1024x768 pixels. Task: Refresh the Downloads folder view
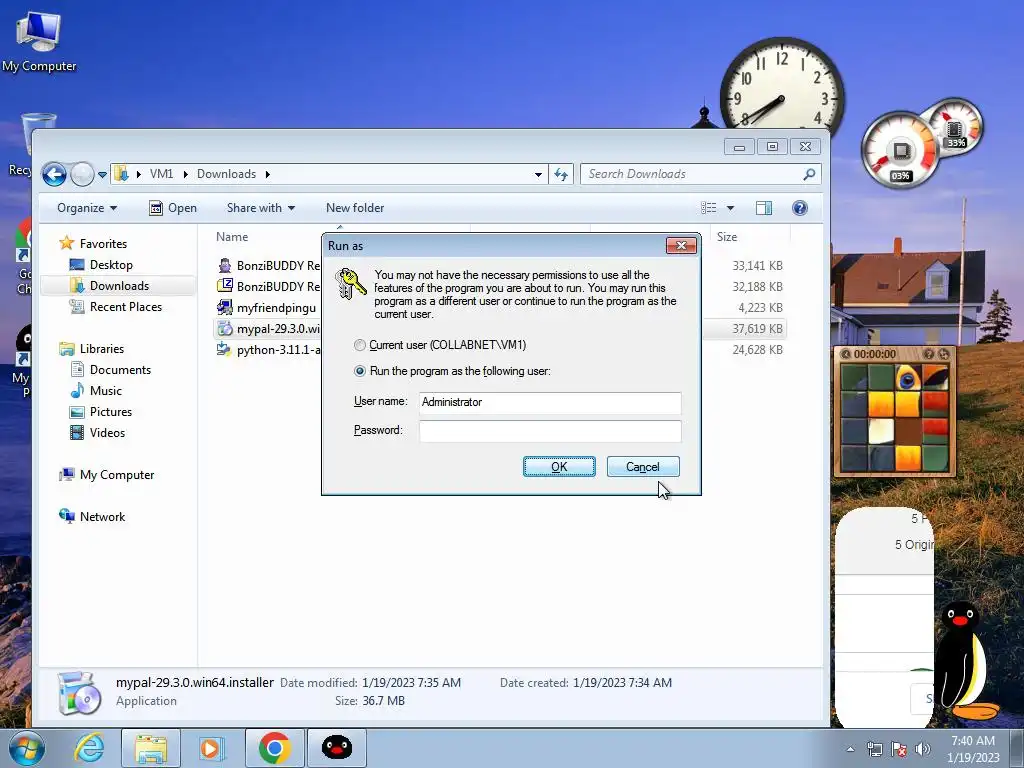coord(560,174)
